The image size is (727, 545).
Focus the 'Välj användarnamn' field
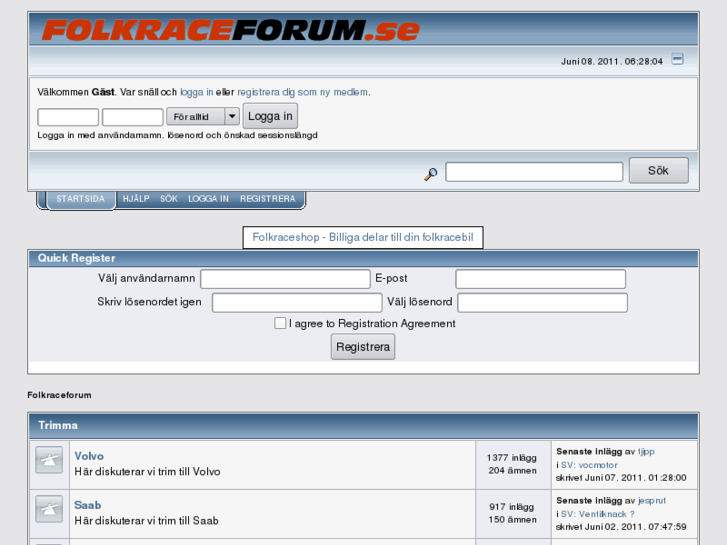[x=286, y=279]
